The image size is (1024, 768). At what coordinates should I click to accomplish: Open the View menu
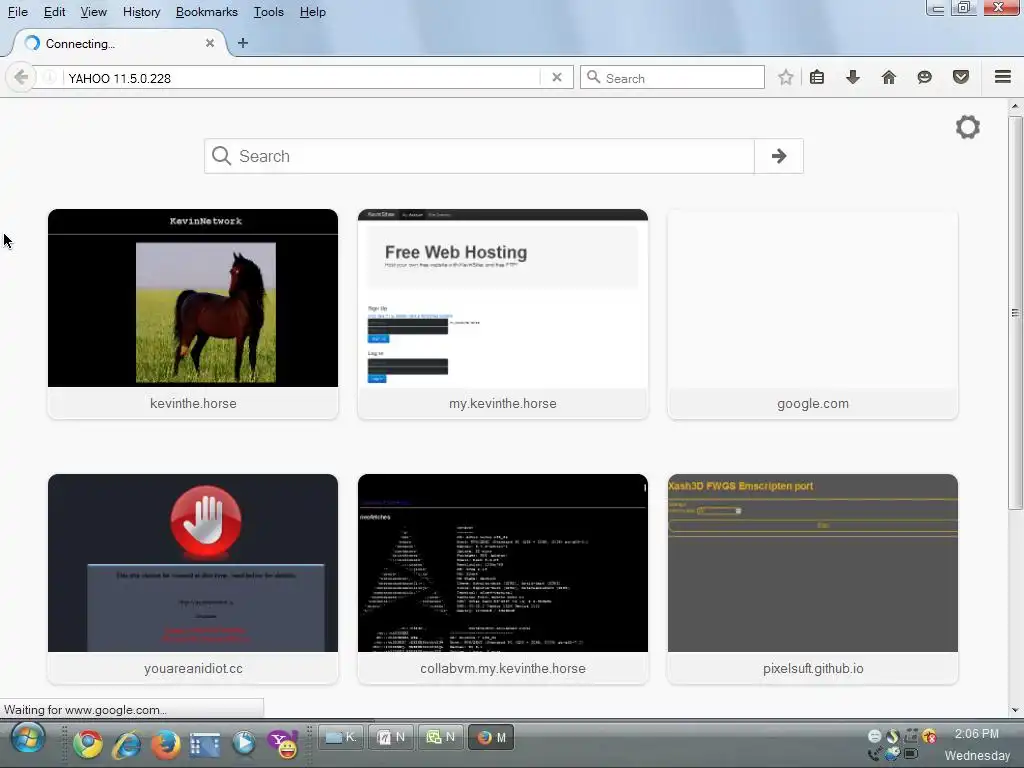93,12
